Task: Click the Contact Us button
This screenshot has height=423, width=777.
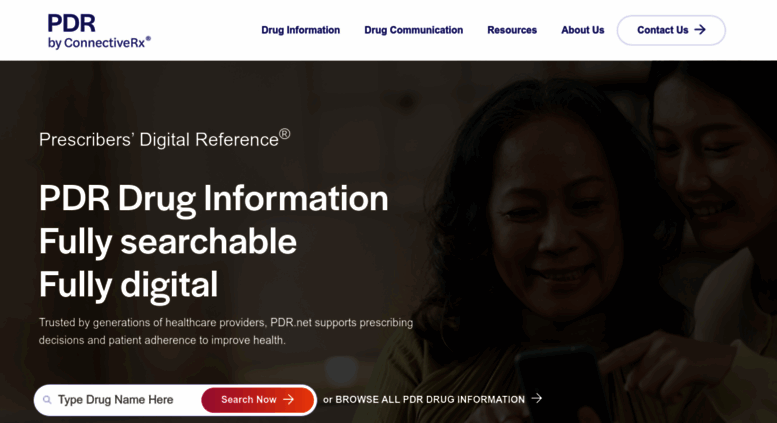Action: (x=671, y=30)
